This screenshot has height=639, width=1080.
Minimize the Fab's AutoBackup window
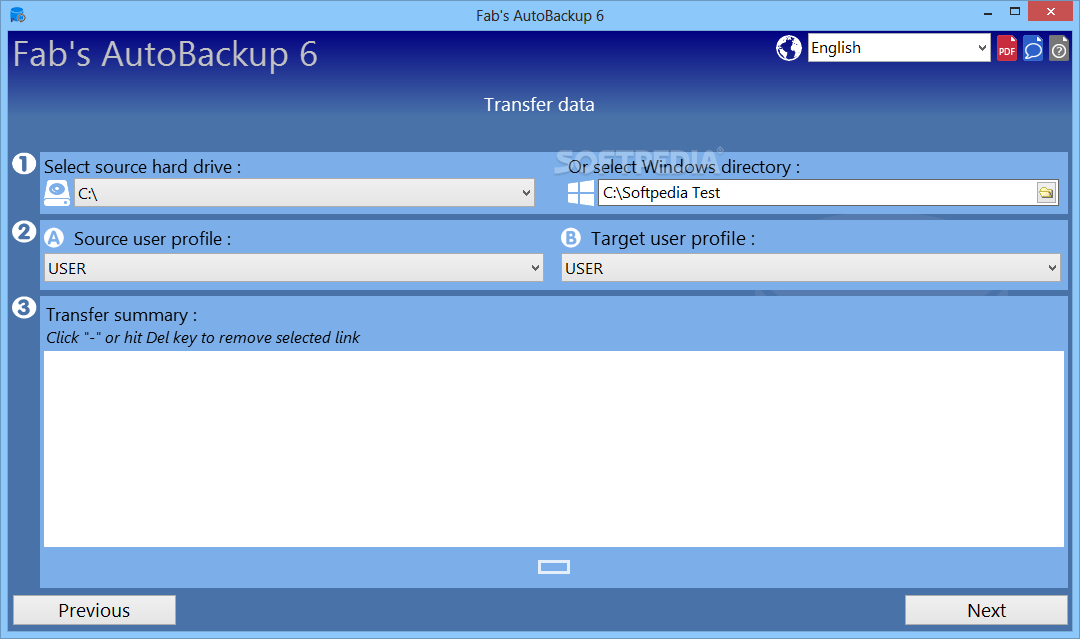tap(988, 13)
